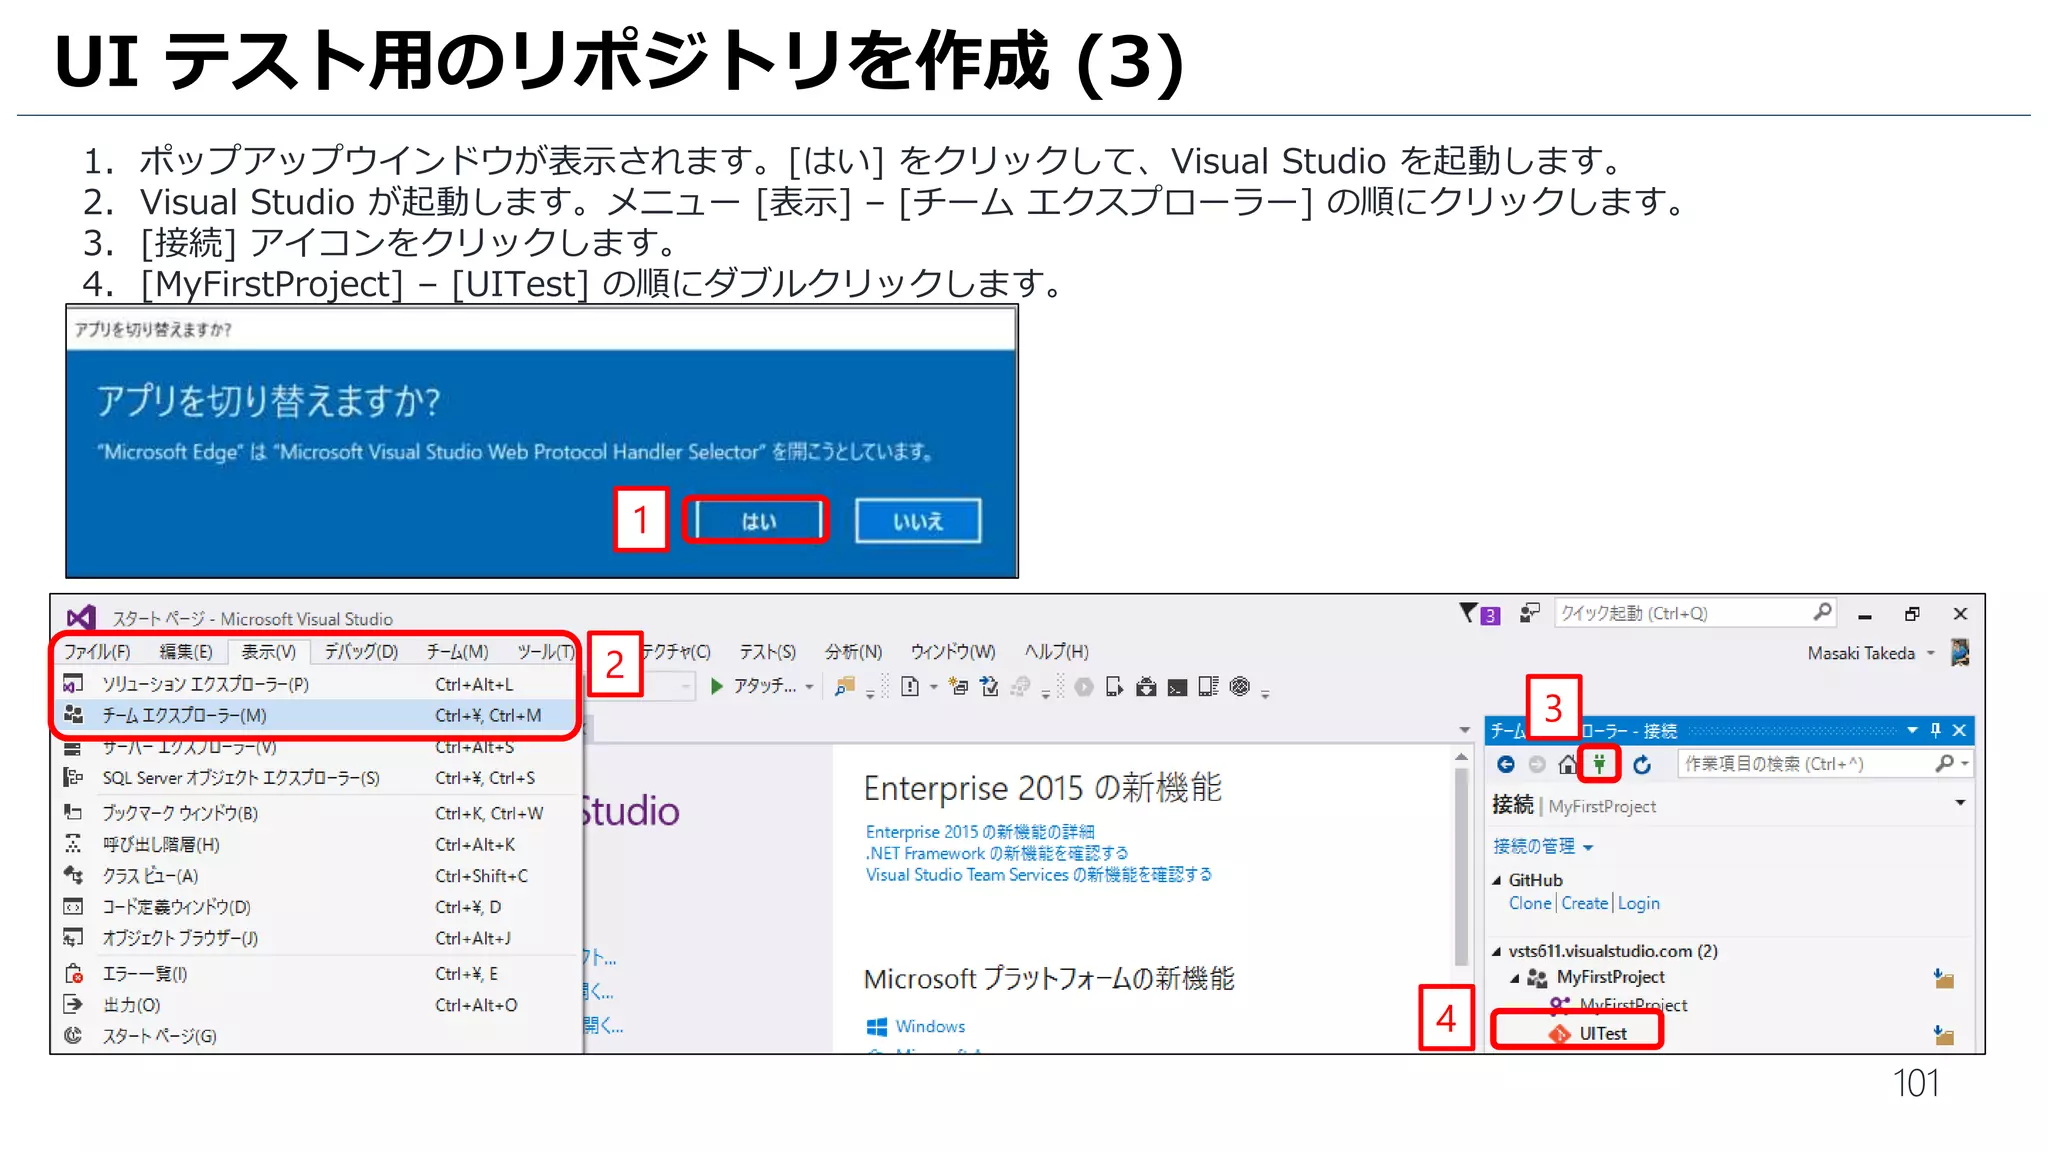Select コード定義ウィンドウ(D) menu entry
The height and width of the screenshot is (1152, 2048).
pyautogui.click(x=316, y=907)
